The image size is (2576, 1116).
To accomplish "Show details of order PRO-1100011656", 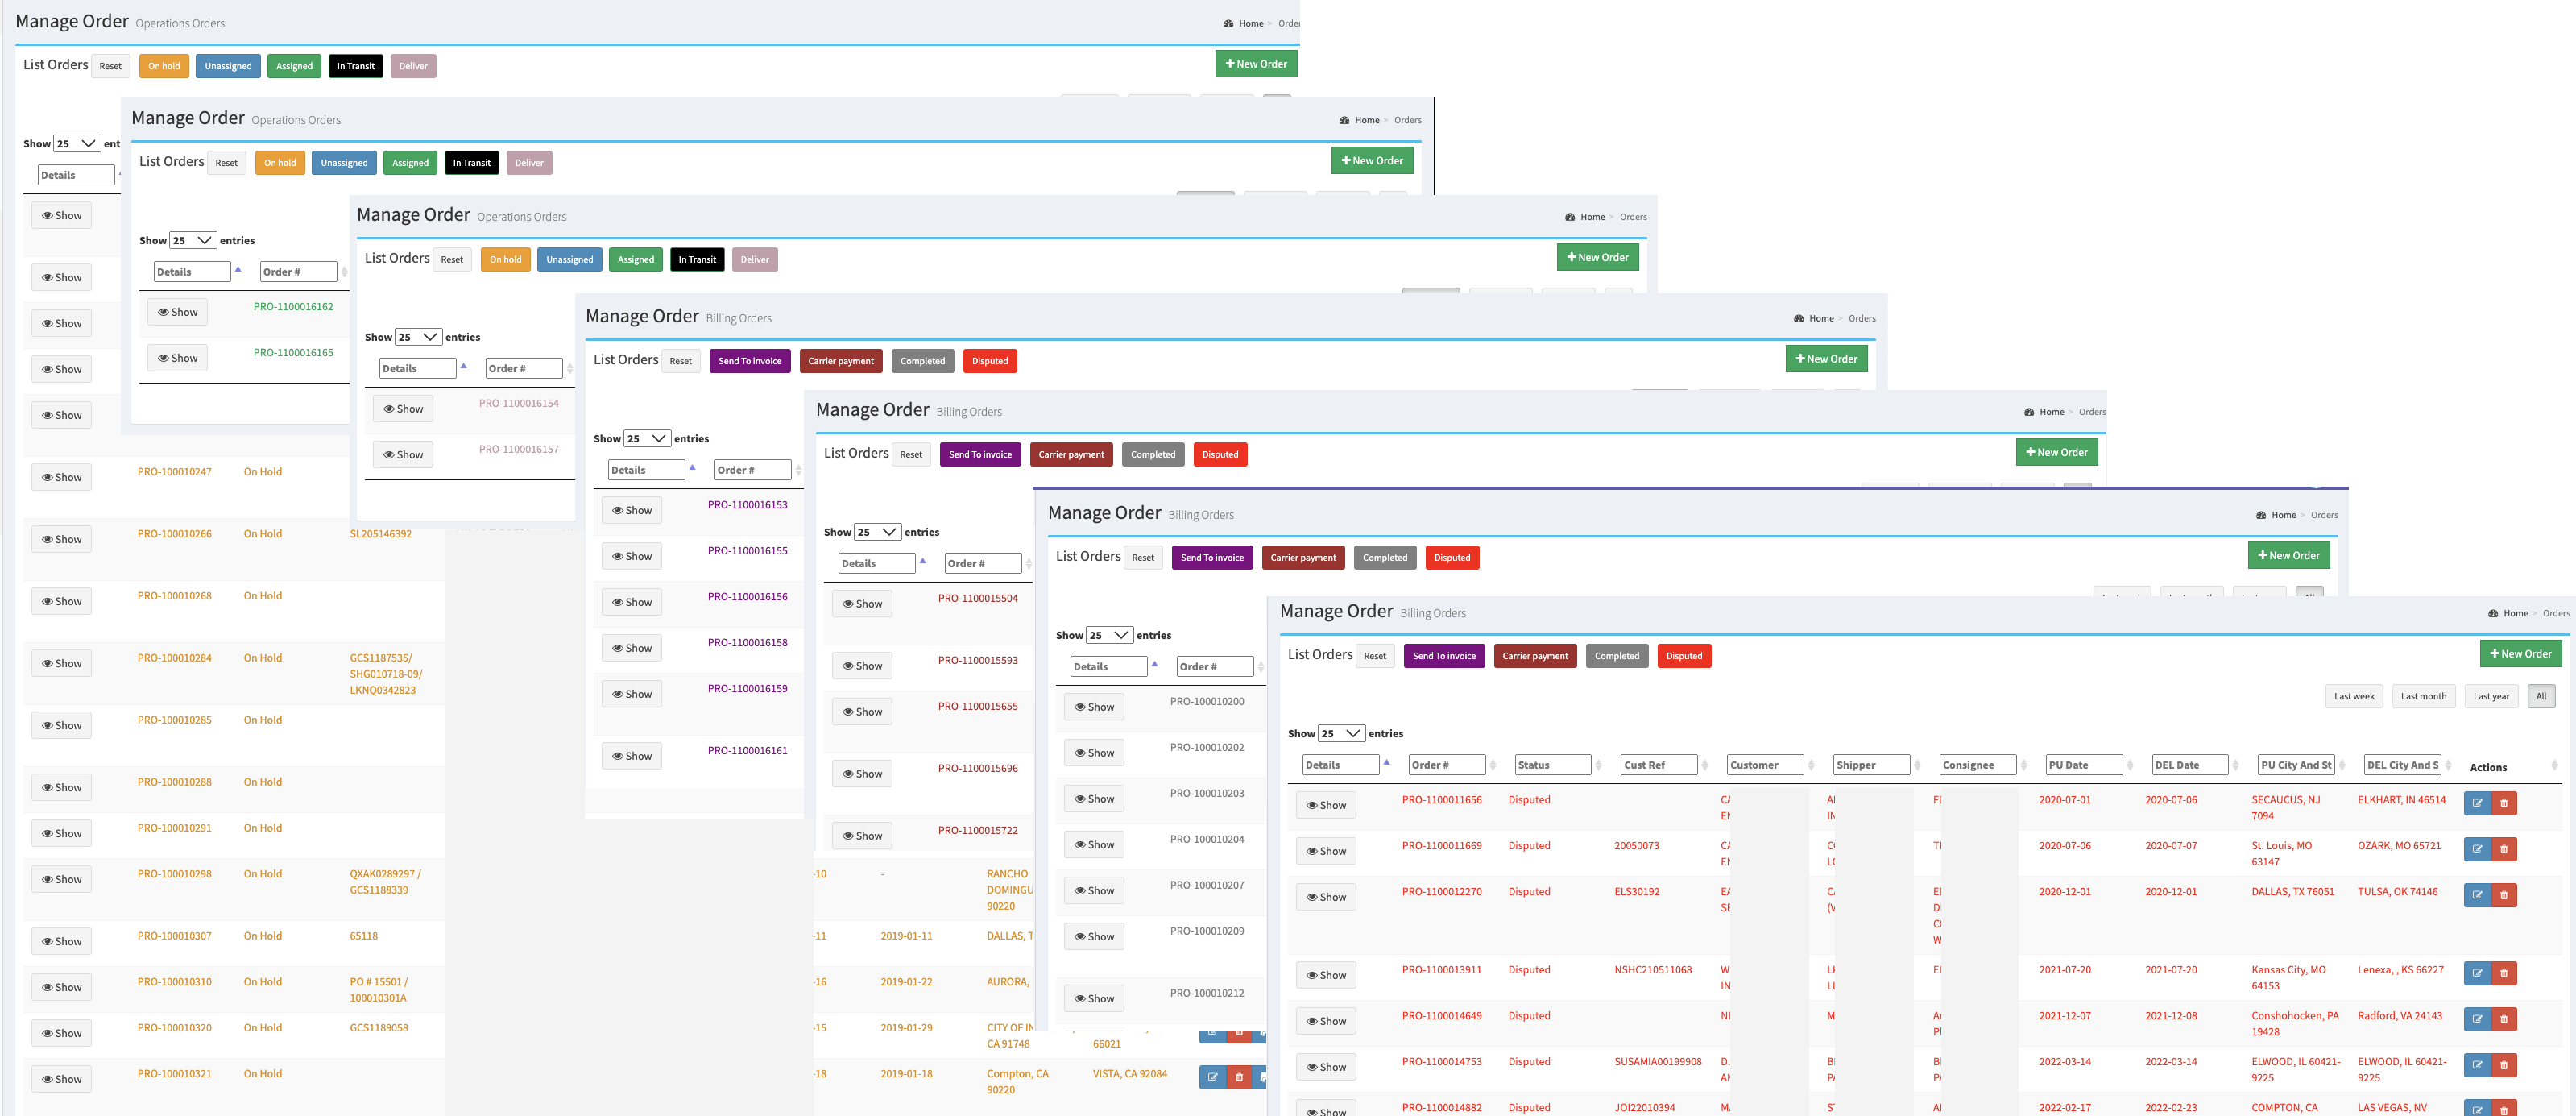I will 1325,805.
